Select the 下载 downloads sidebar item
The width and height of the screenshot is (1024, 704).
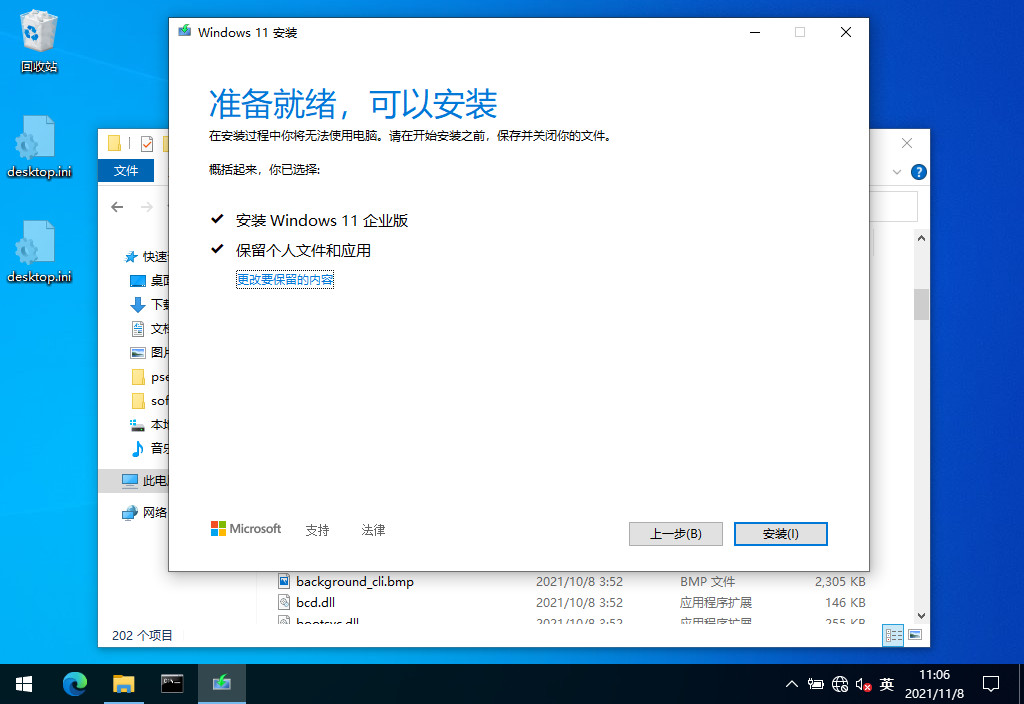point(150,304)
